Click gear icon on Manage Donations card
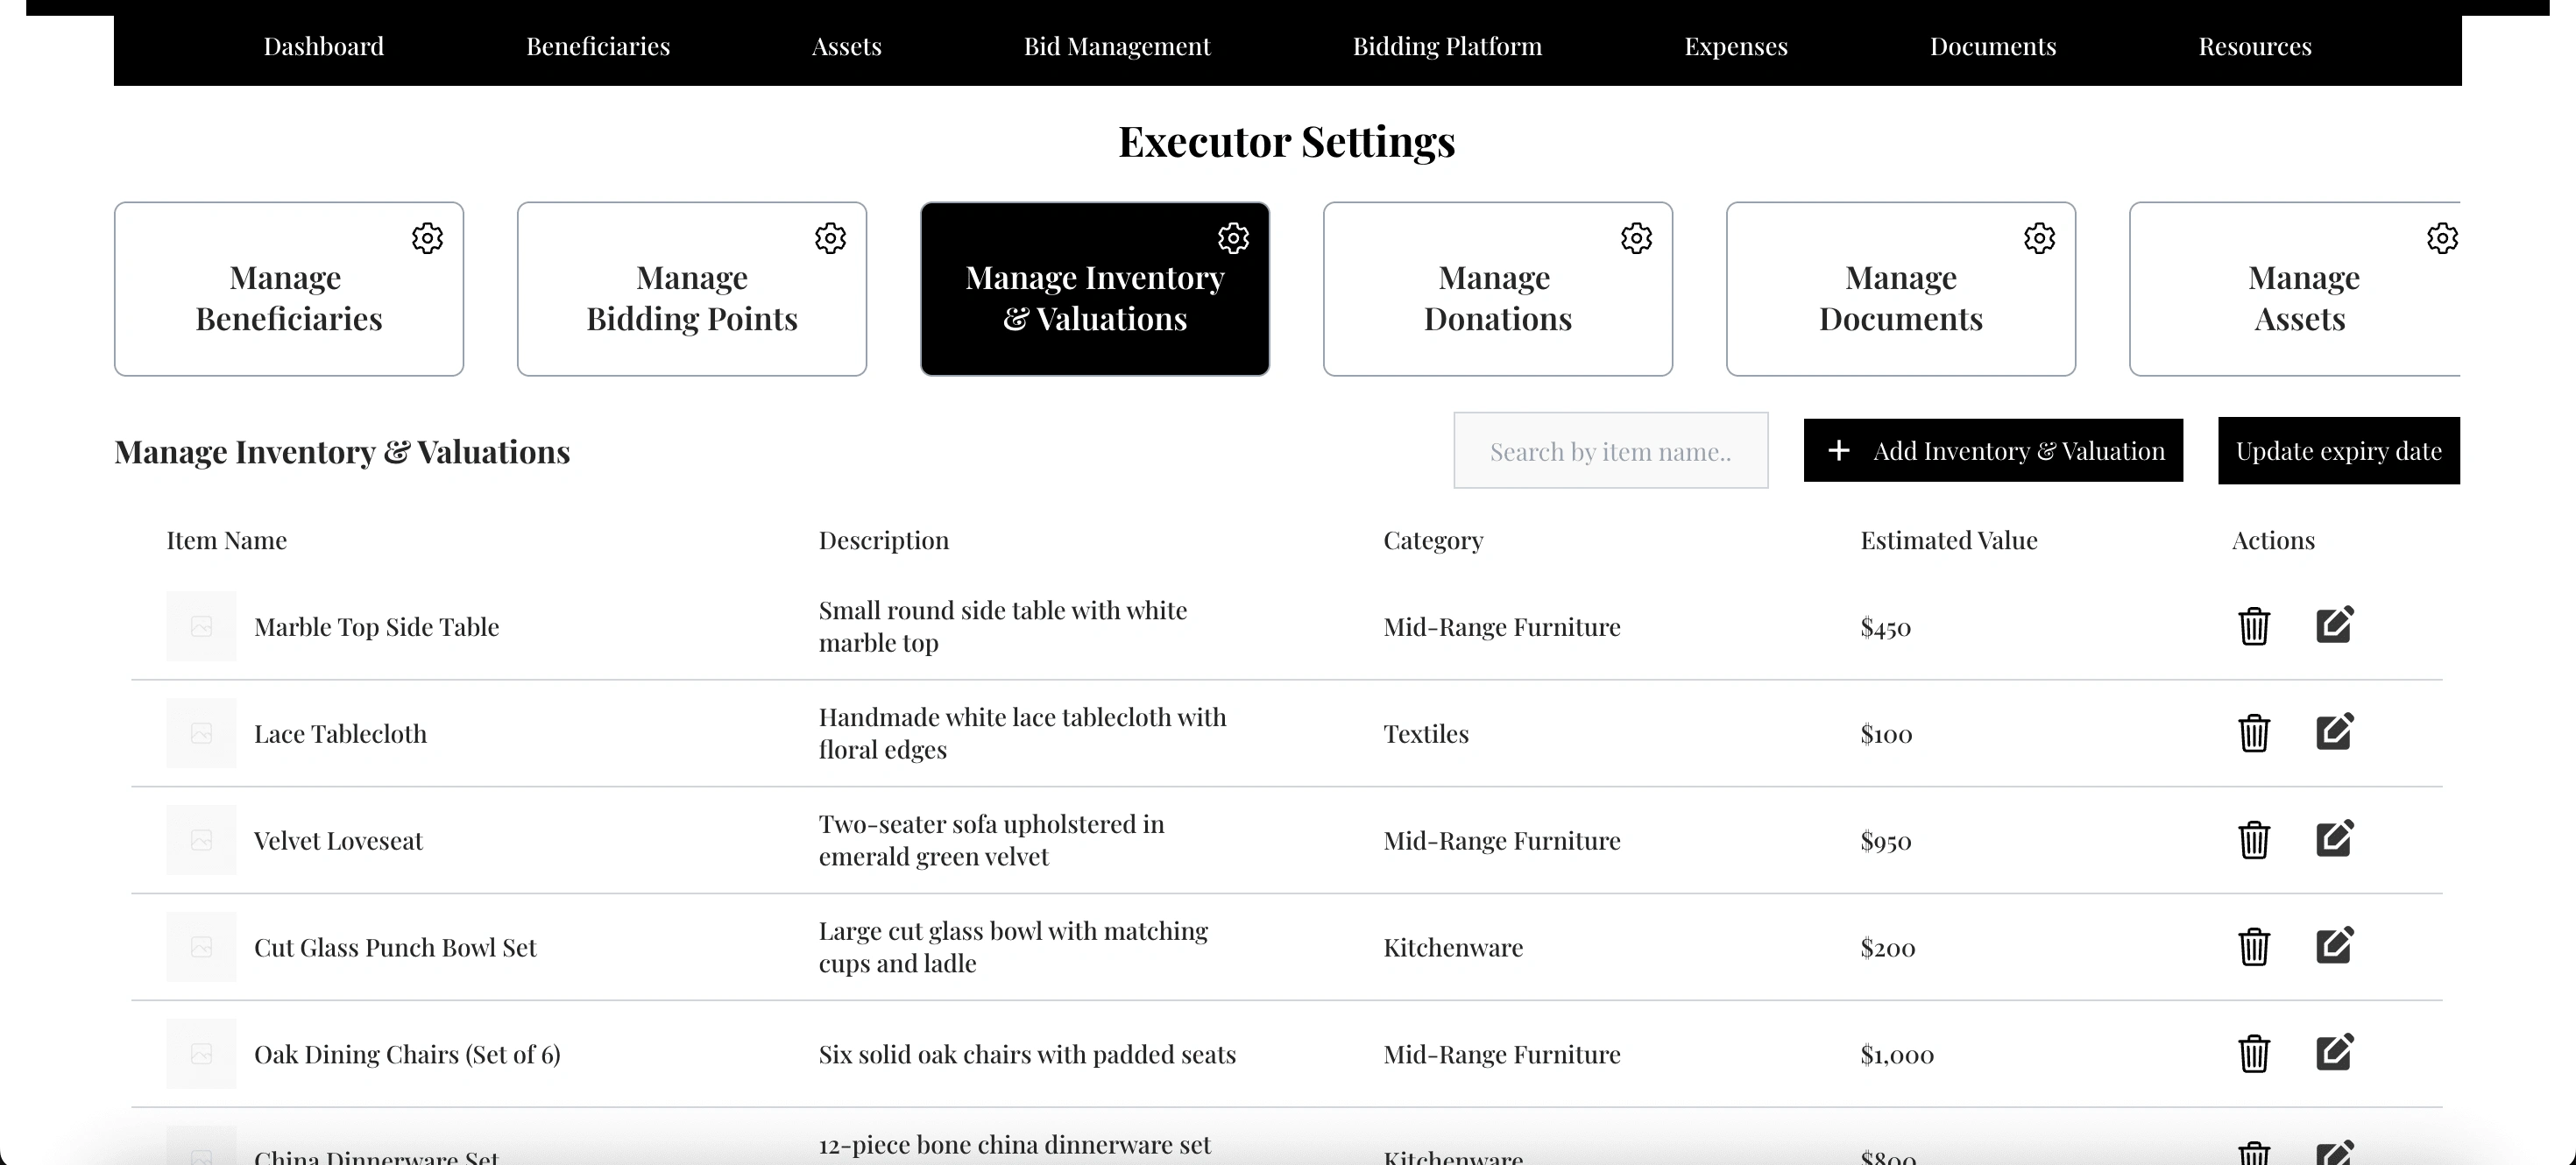Viewport: 2576px width, 1165px height. 1636,238
